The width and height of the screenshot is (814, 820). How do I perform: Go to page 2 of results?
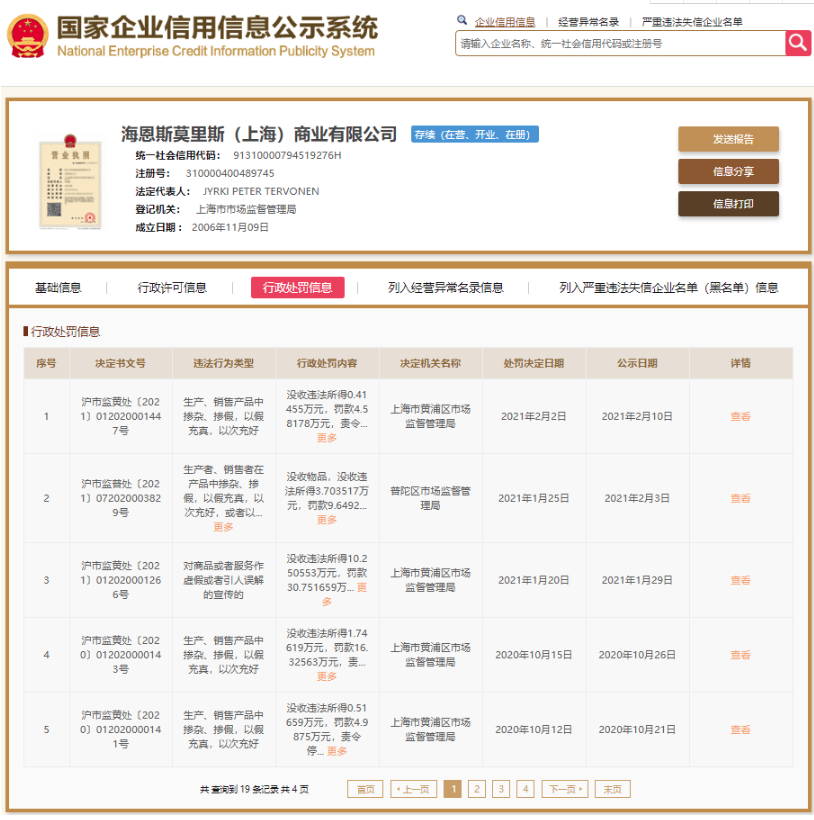click(477, 789)
